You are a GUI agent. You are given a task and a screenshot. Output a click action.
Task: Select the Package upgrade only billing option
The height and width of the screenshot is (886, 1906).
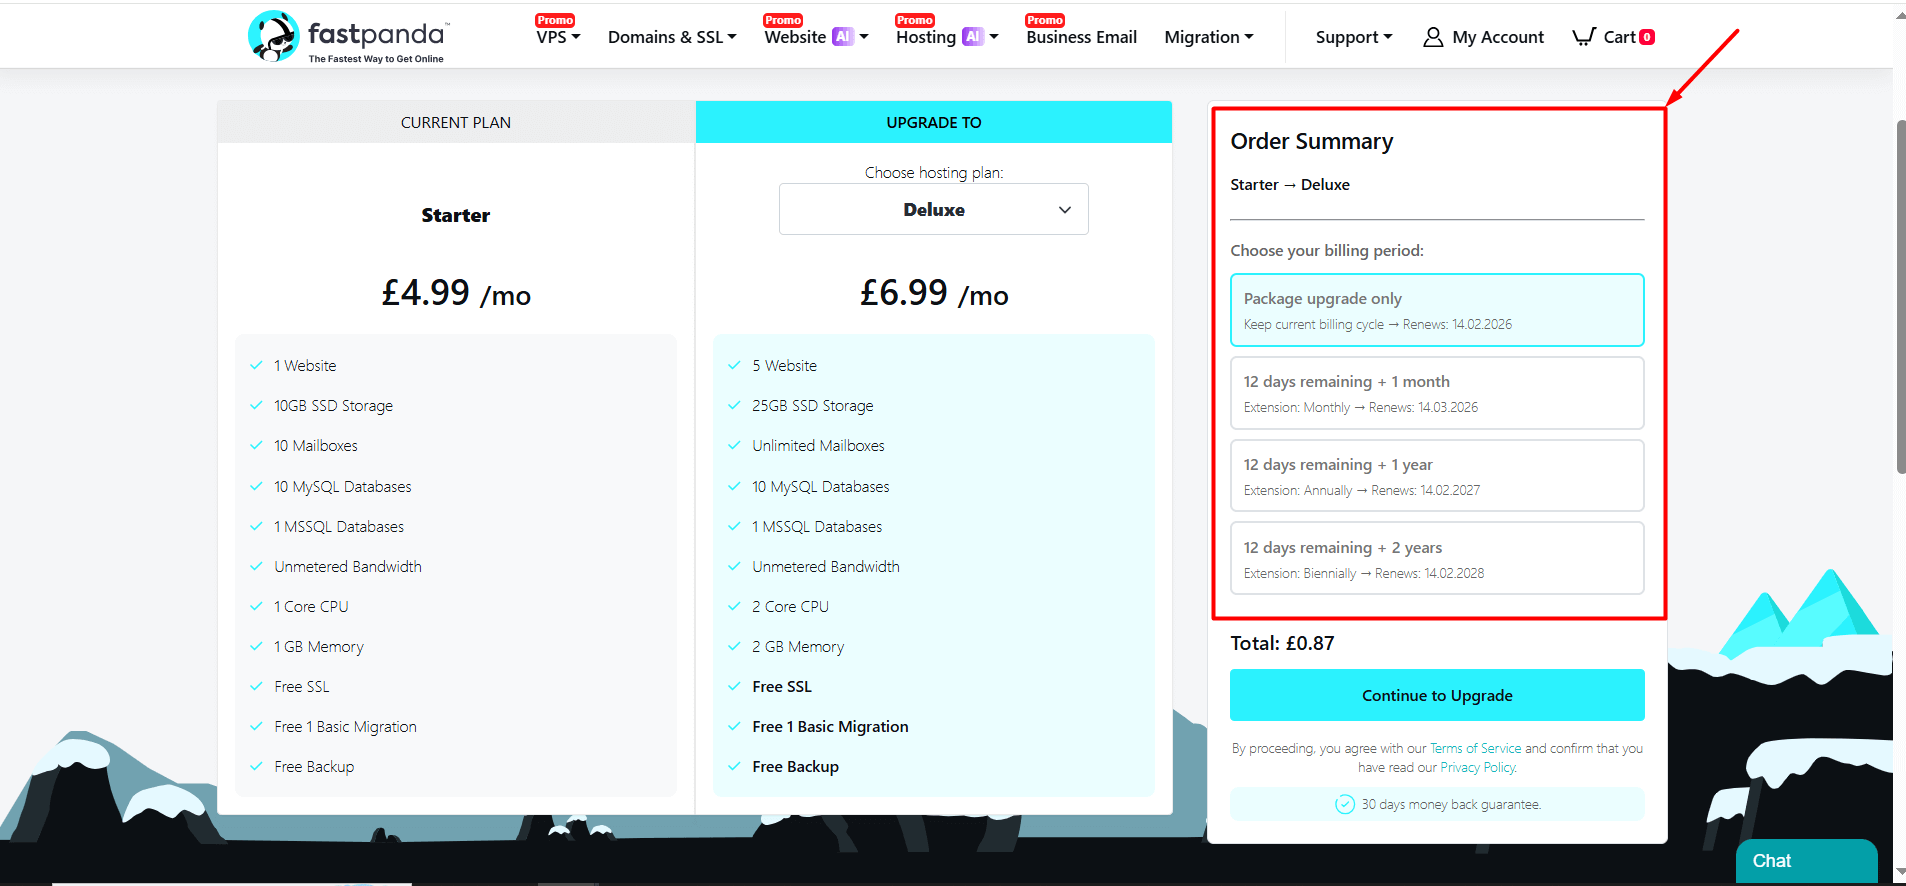pos(1437,310)
